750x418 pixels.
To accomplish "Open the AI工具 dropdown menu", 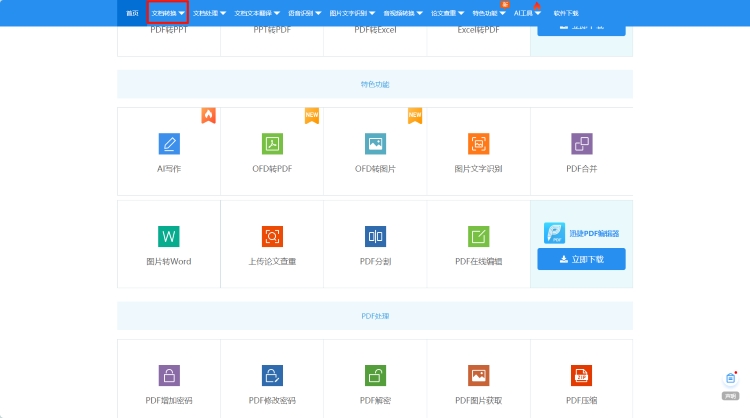I will click(x=527, y=13).
